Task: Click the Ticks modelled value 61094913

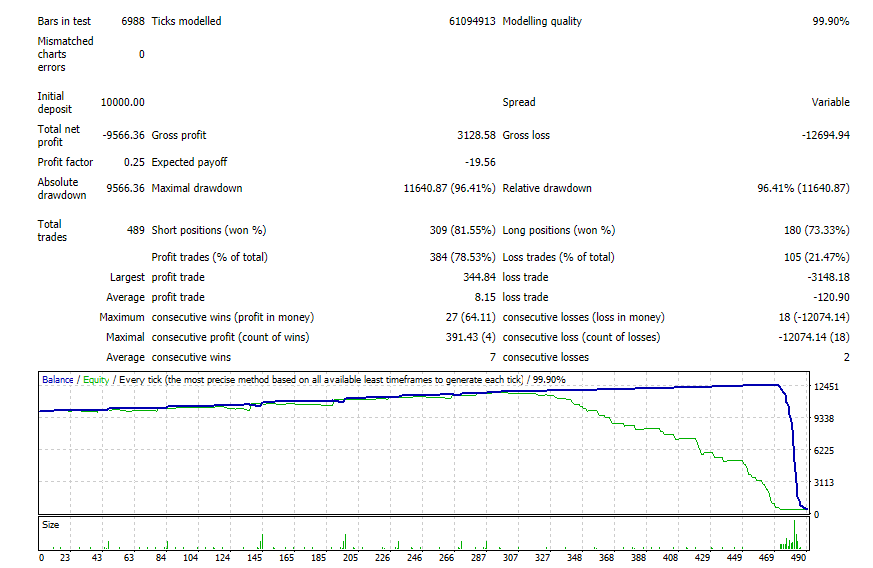Action: 472,21
